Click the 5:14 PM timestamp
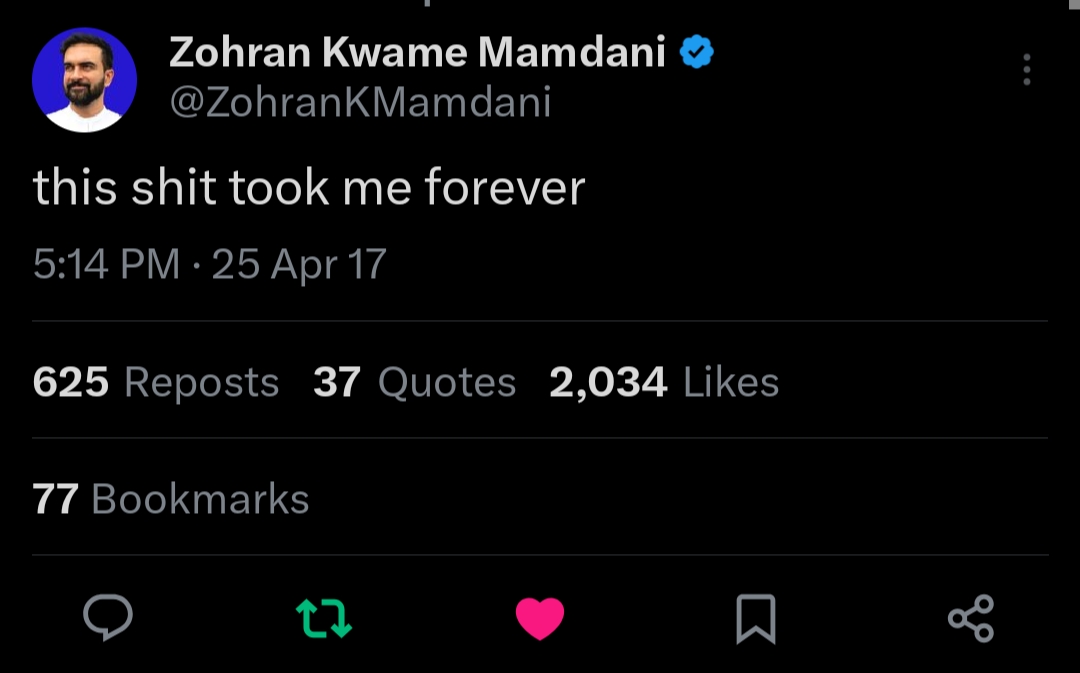 coord(106,264)
